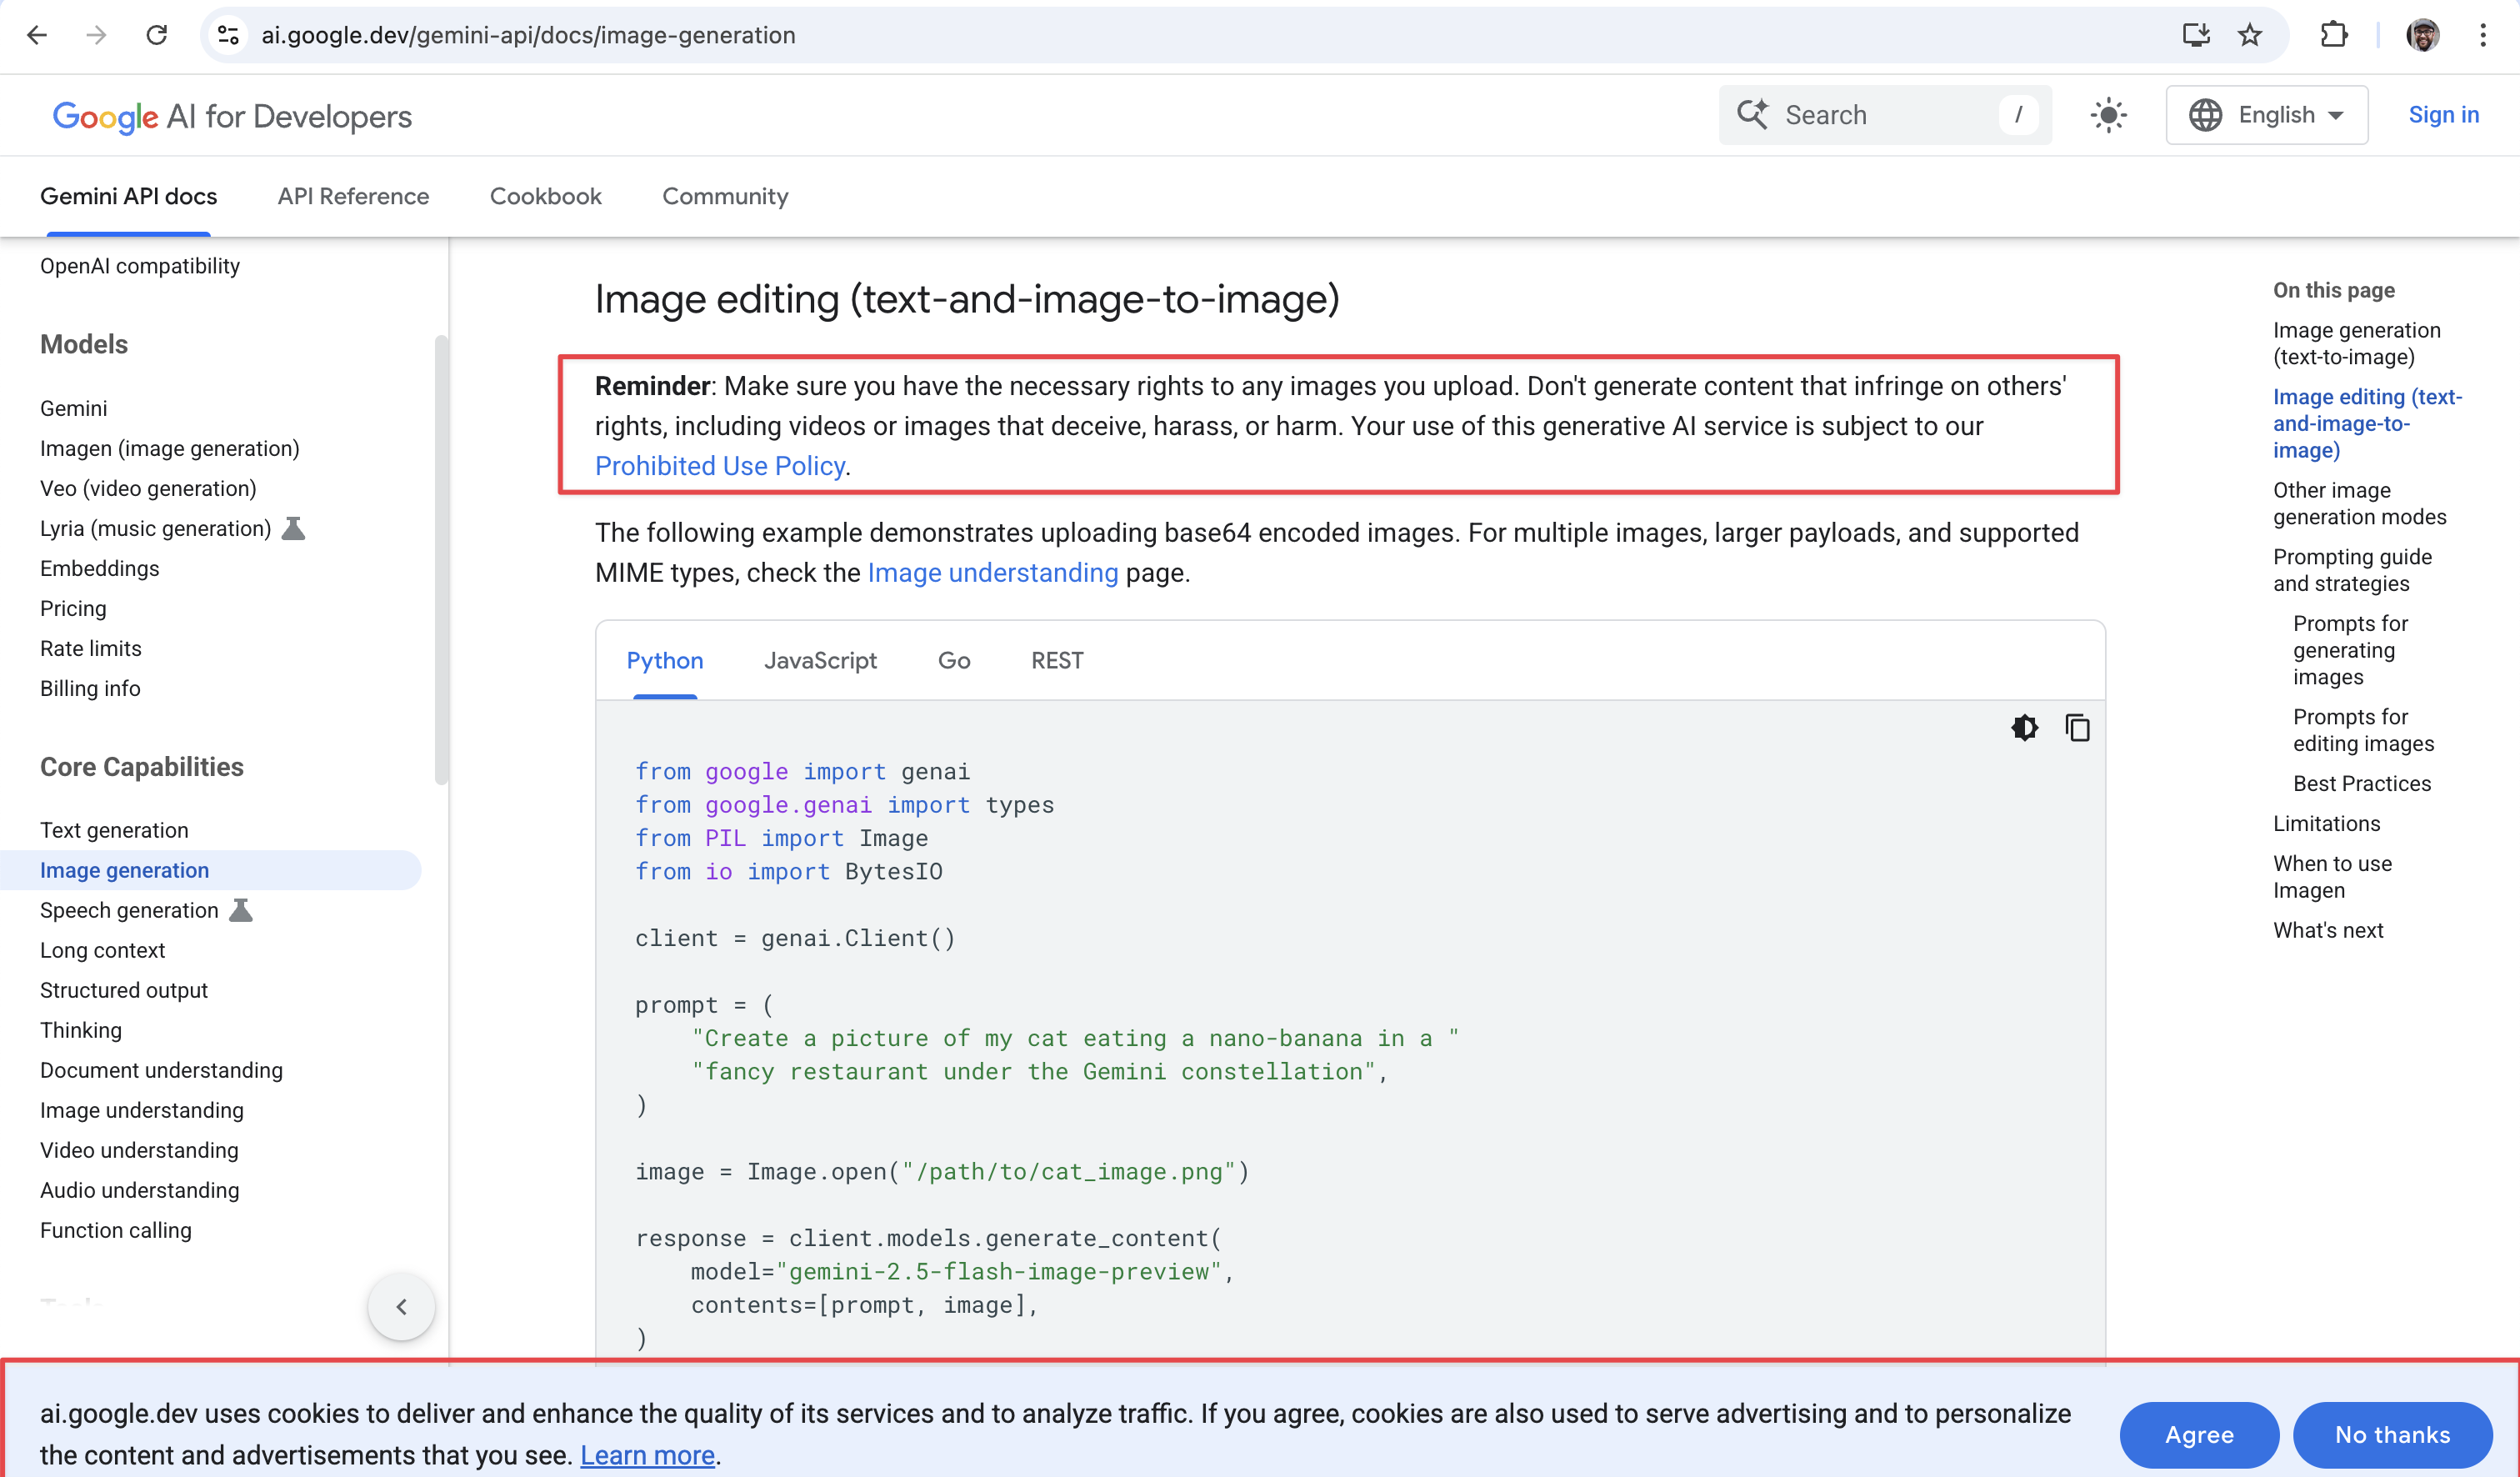The image size is (2520, 1477).
Task: Open Function calling in sidebar
Action: (x=116, y=1230)
